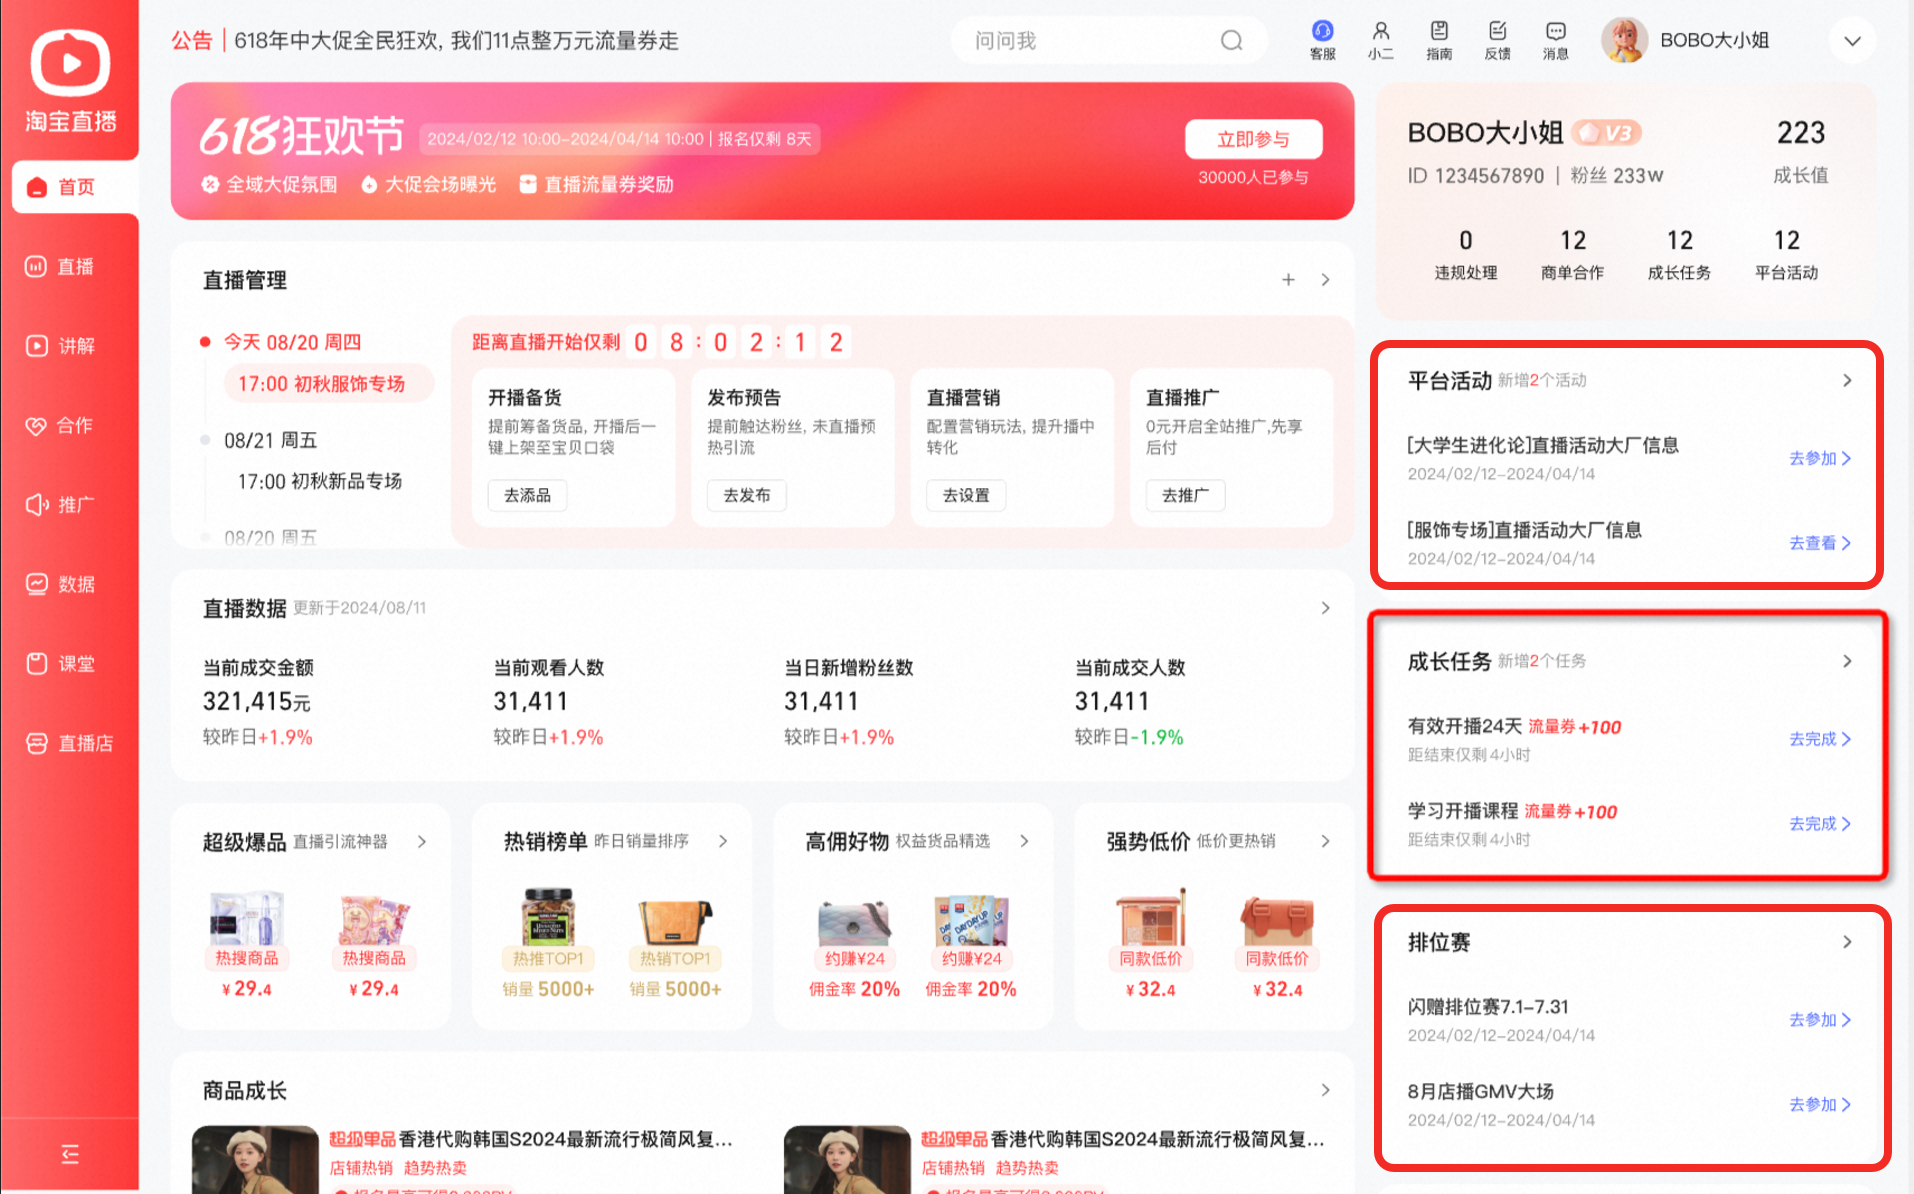Click the 立即参与 button on the banner
1914x1194 pixels.
coord(1253,139)
